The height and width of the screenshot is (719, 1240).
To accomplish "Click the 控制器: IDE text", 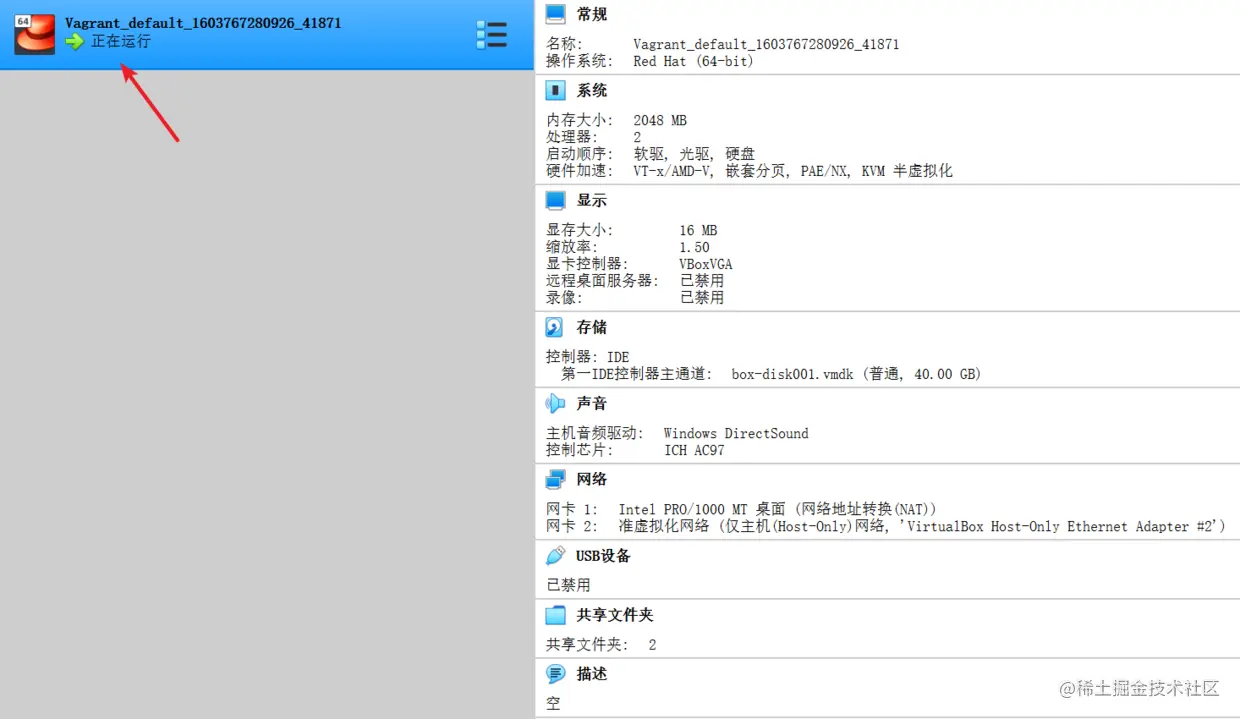I will click(x=588, y=357).
